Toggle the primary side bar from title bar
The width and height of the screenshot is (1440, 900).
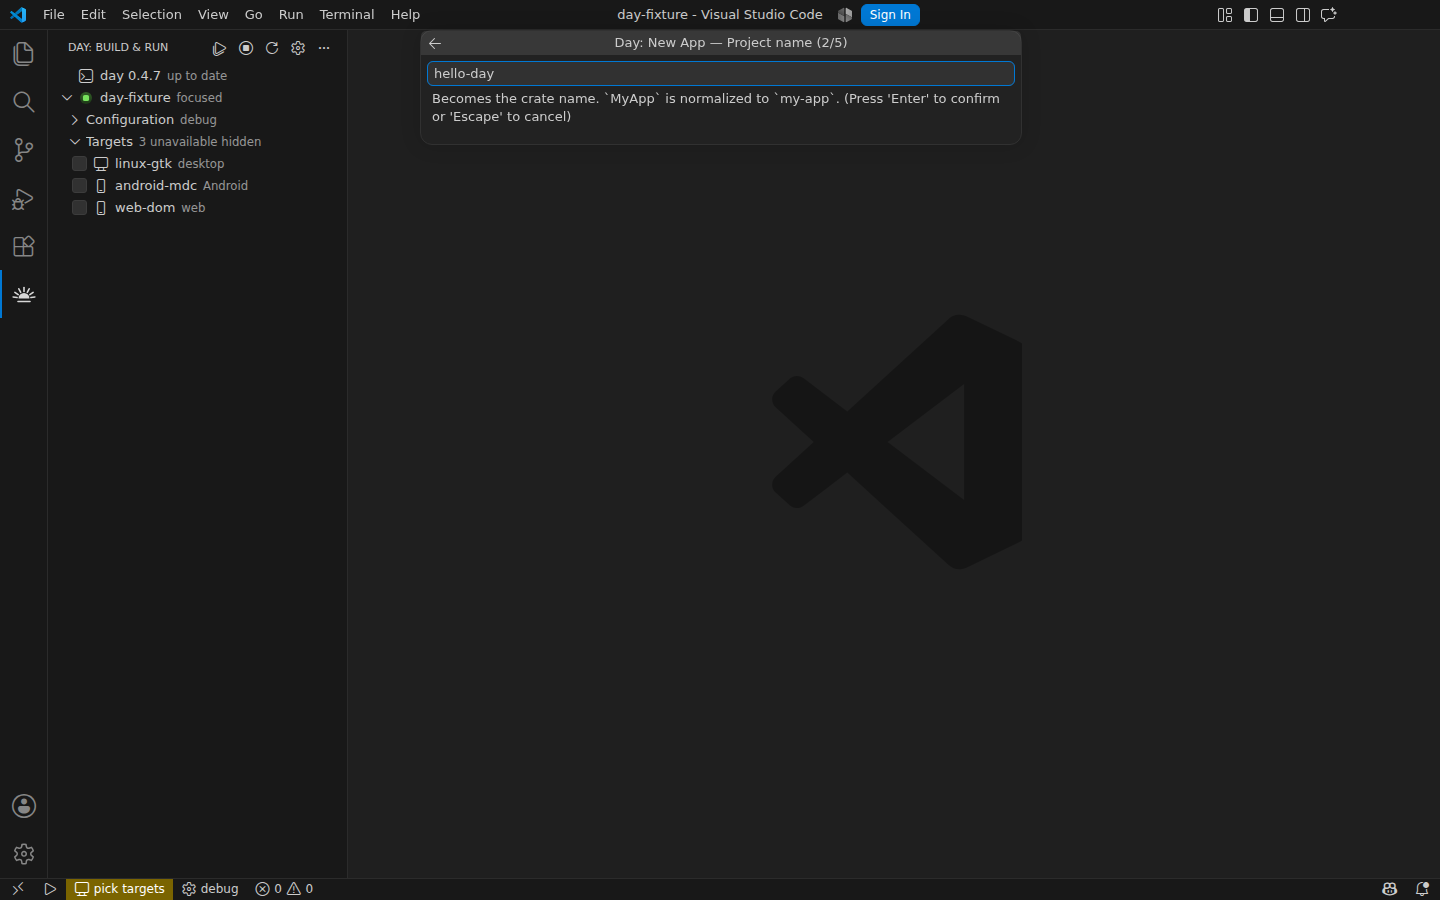(x=1251, y=15)
